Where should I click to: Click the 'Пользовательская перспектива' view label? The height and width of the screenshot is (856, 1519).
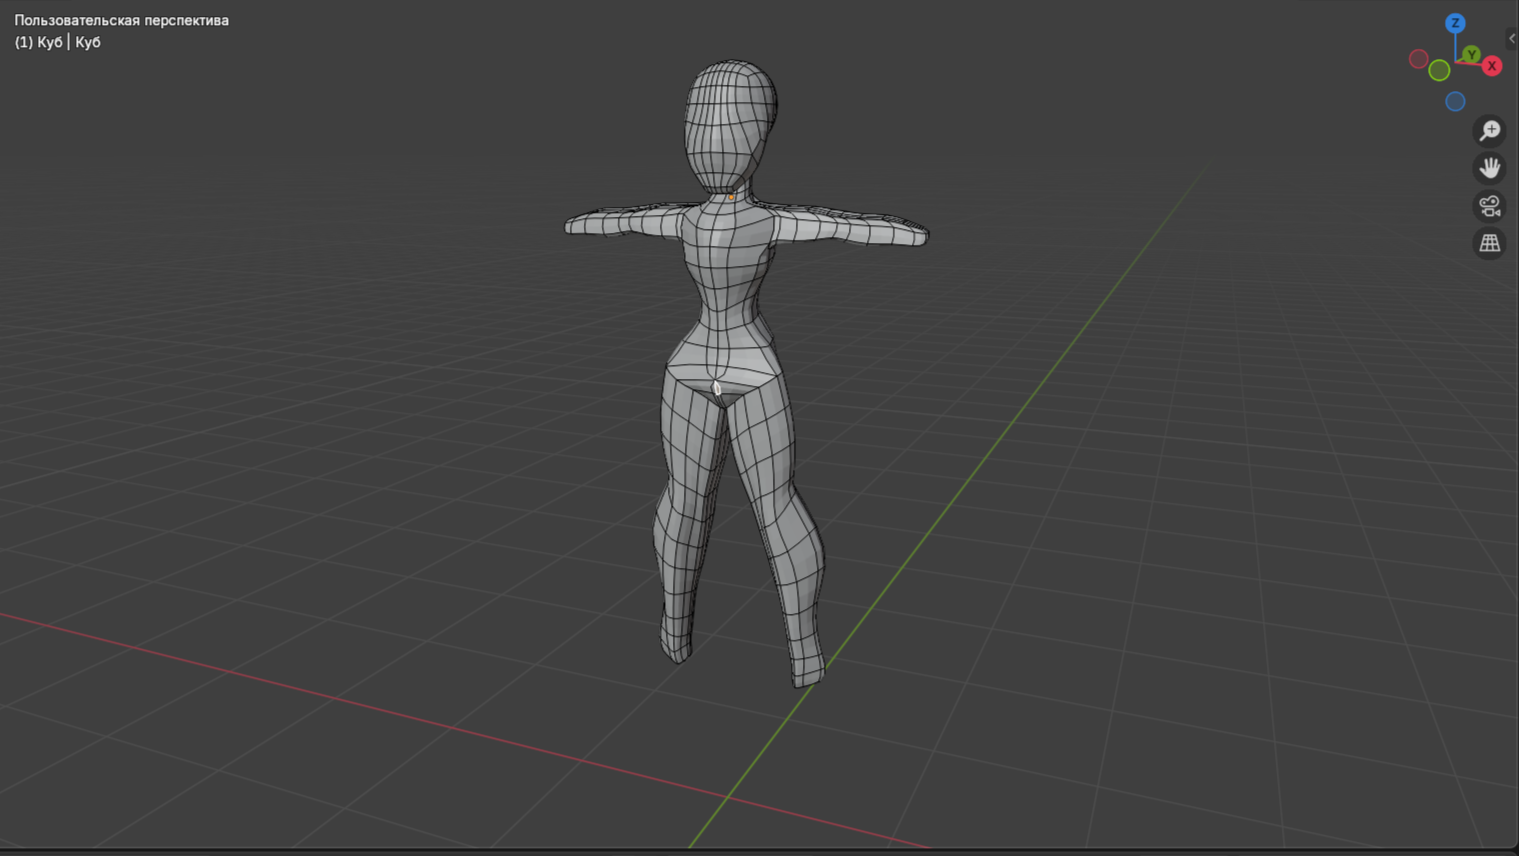click(x=121, y=20)
